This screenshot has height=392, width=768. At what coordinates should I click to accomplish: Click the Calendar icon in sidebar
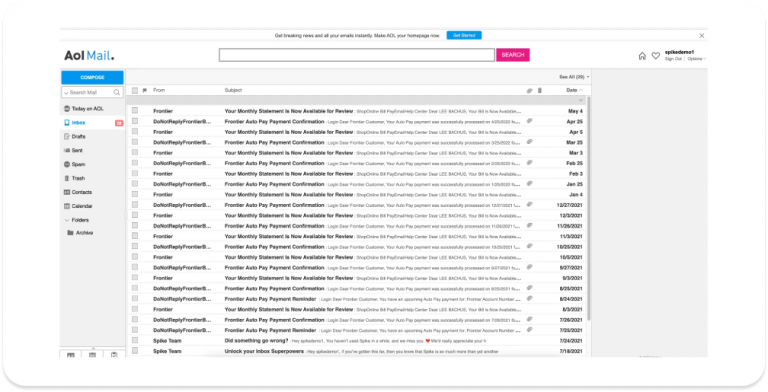pyautogui.click(x=67, y=206)
